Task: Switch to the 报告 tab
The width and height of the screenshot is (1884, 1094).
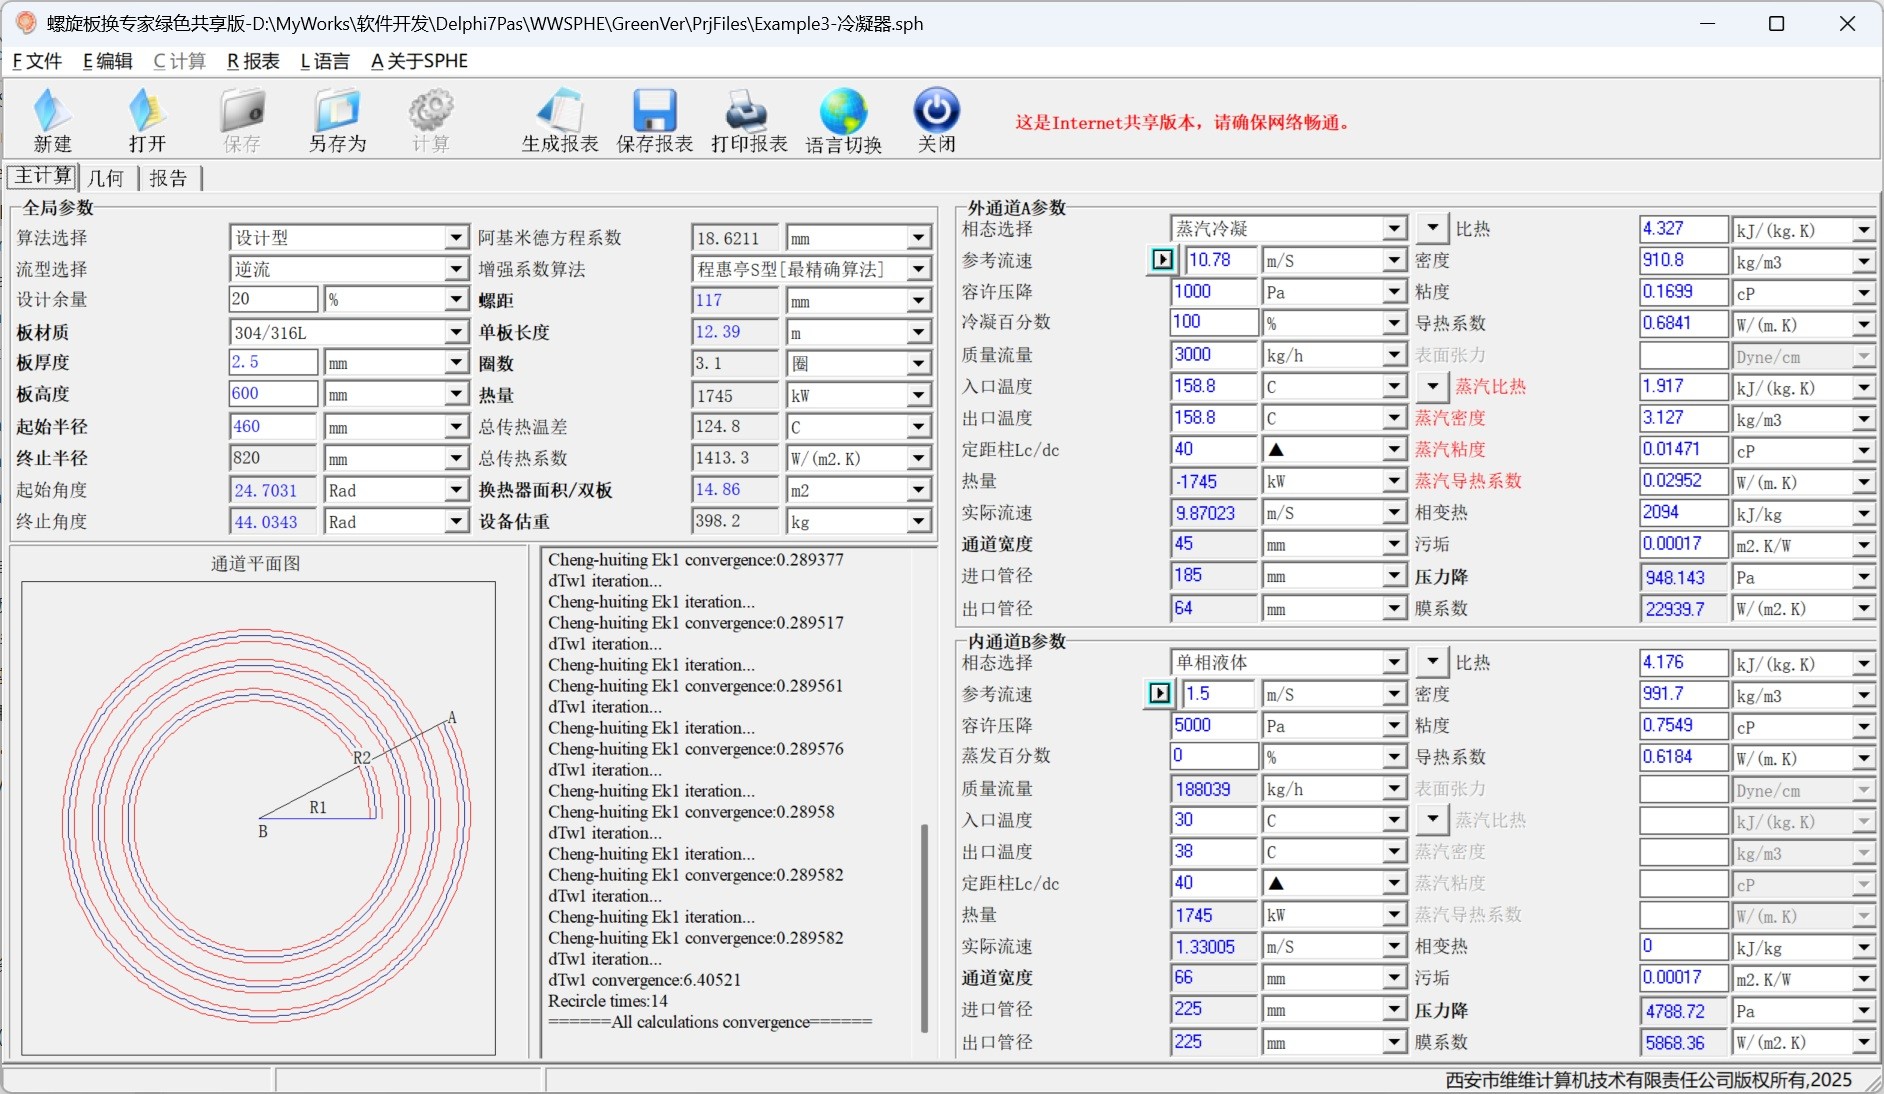Action: (168, 178)
